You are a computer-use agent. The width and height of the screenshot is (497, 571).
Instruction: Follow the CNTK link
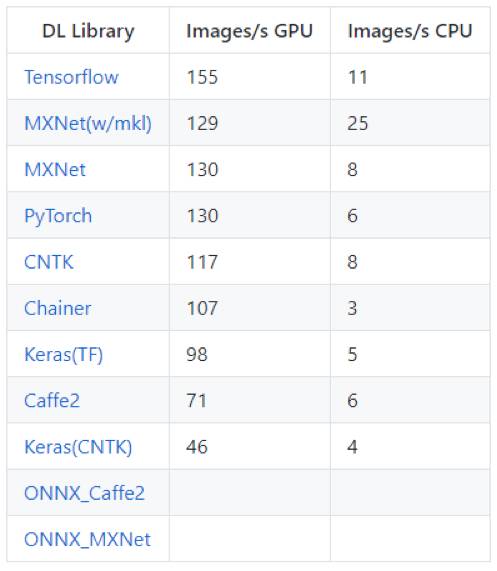tap(49, 262)
